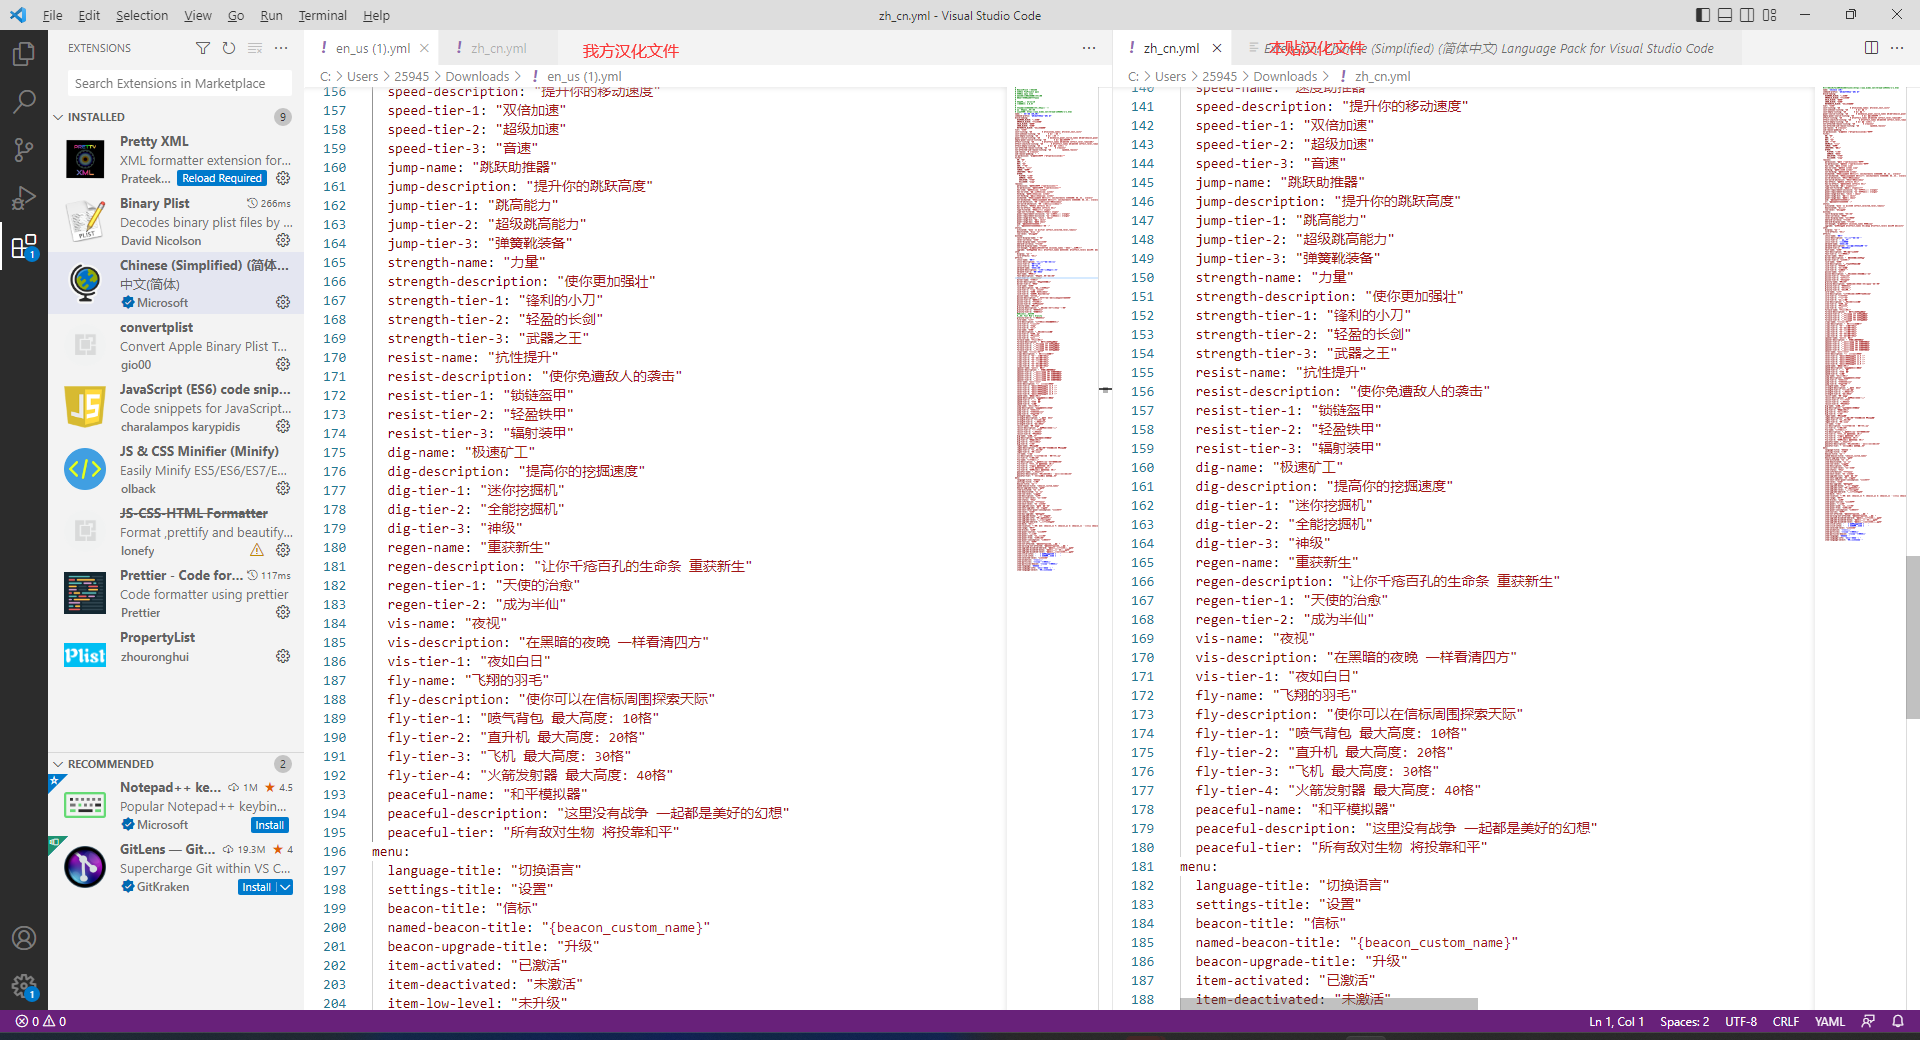
Task: Open GitLens Install dropdown arrow
Action: (285, 887)
